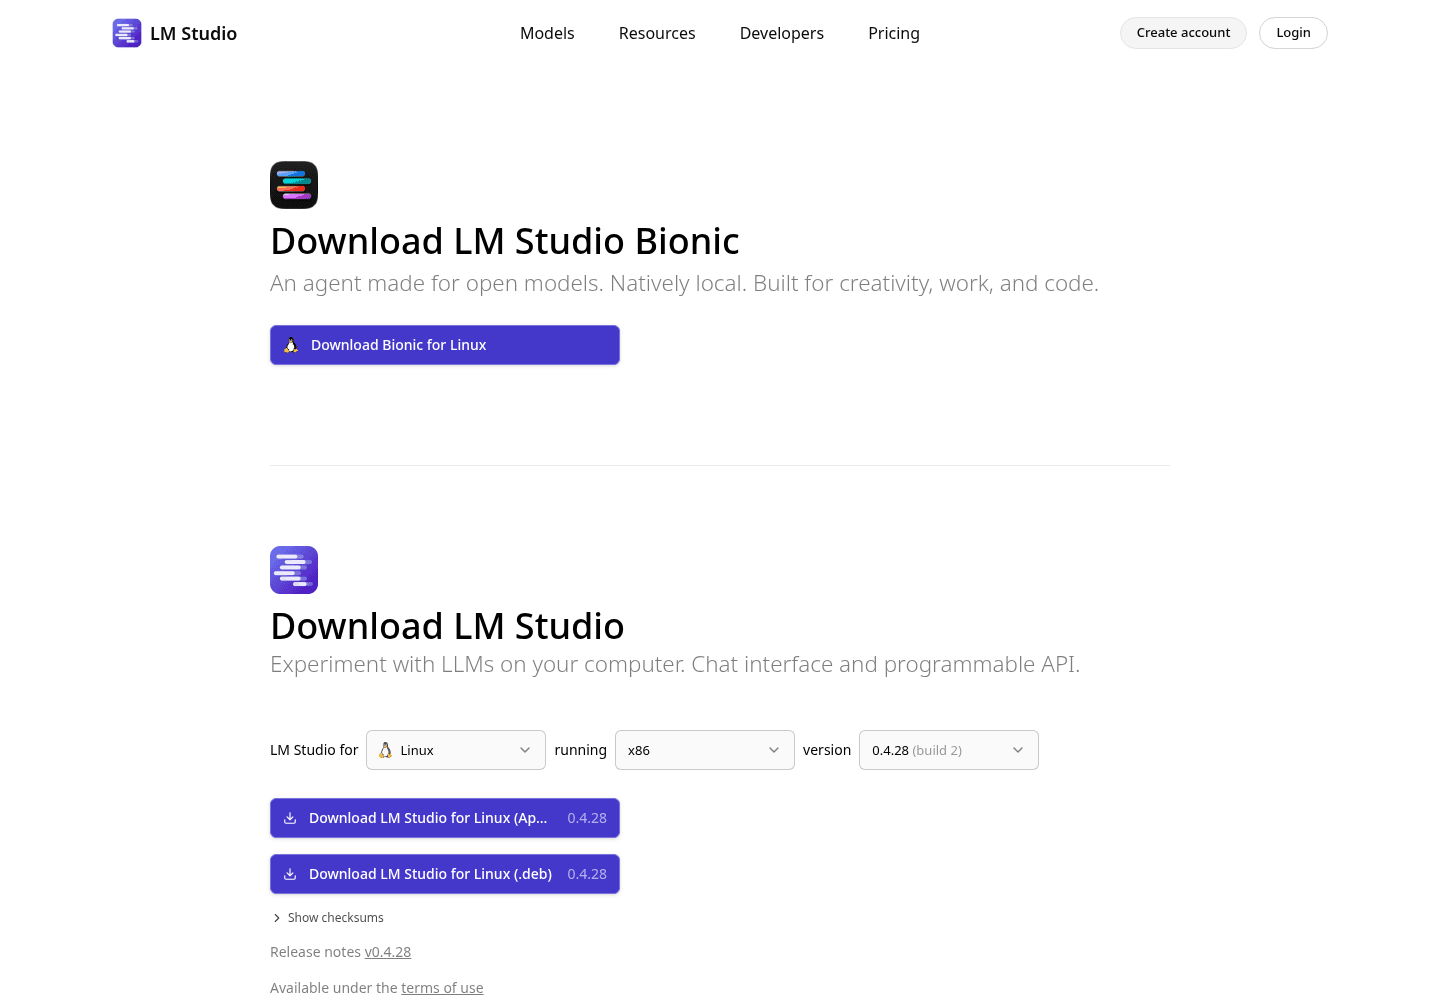Click the download arrow icon on .deb button
Screen dimensions: 1440x1000
pyautogui.click(x=290, y=874)
